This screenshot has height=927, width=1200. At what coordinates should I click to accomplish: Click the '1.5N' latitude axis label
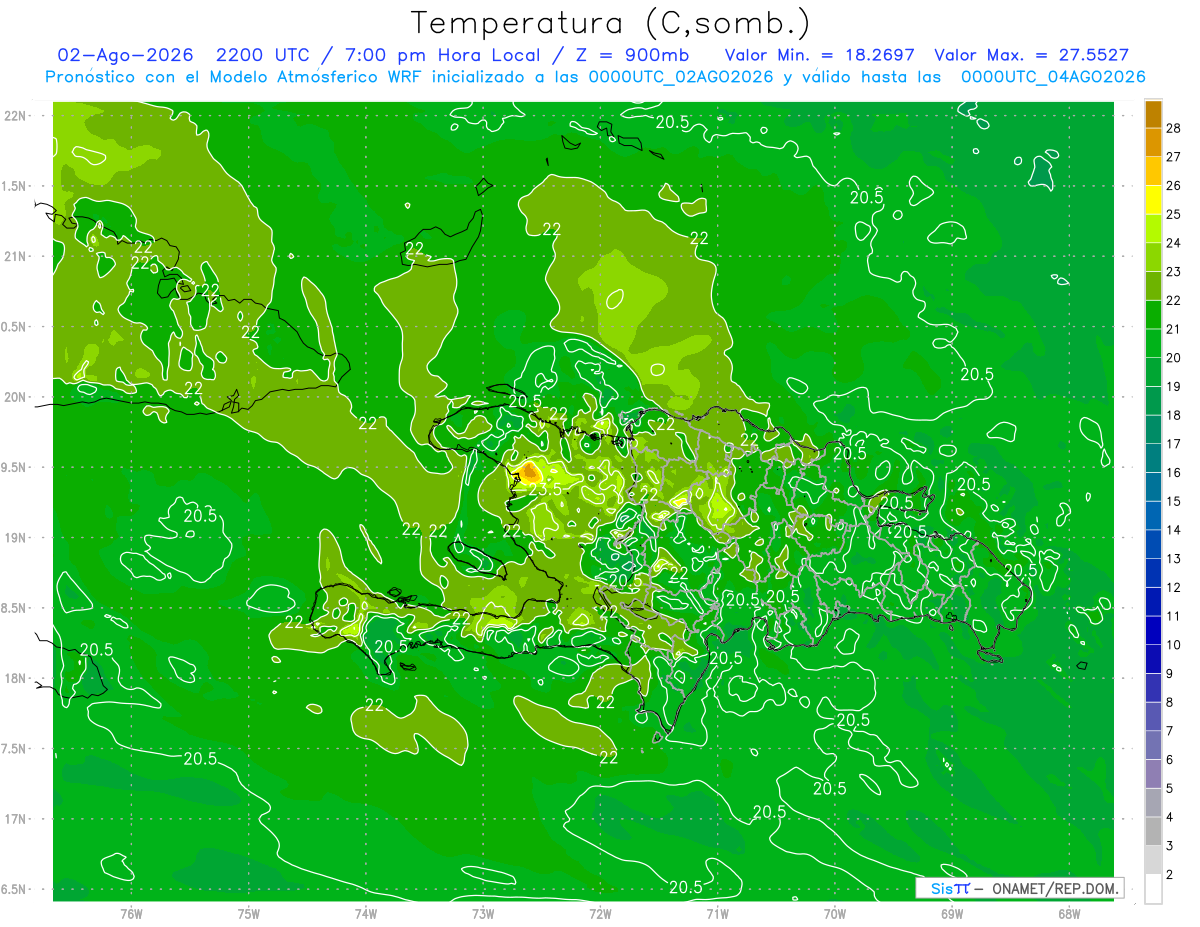pyautogui.click(x=15, y=186)
